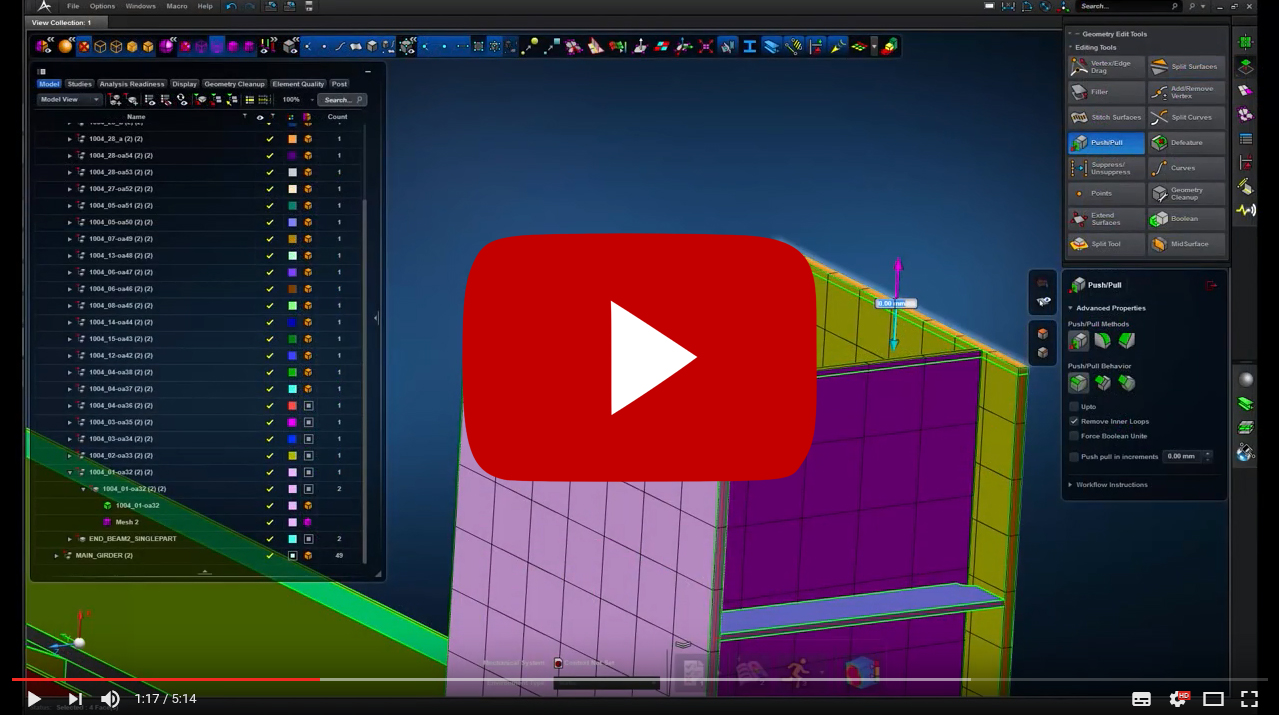Select the Extend Surfaces tool
This screenshot has width=1279, height=715.
[x=1106, y=219]
